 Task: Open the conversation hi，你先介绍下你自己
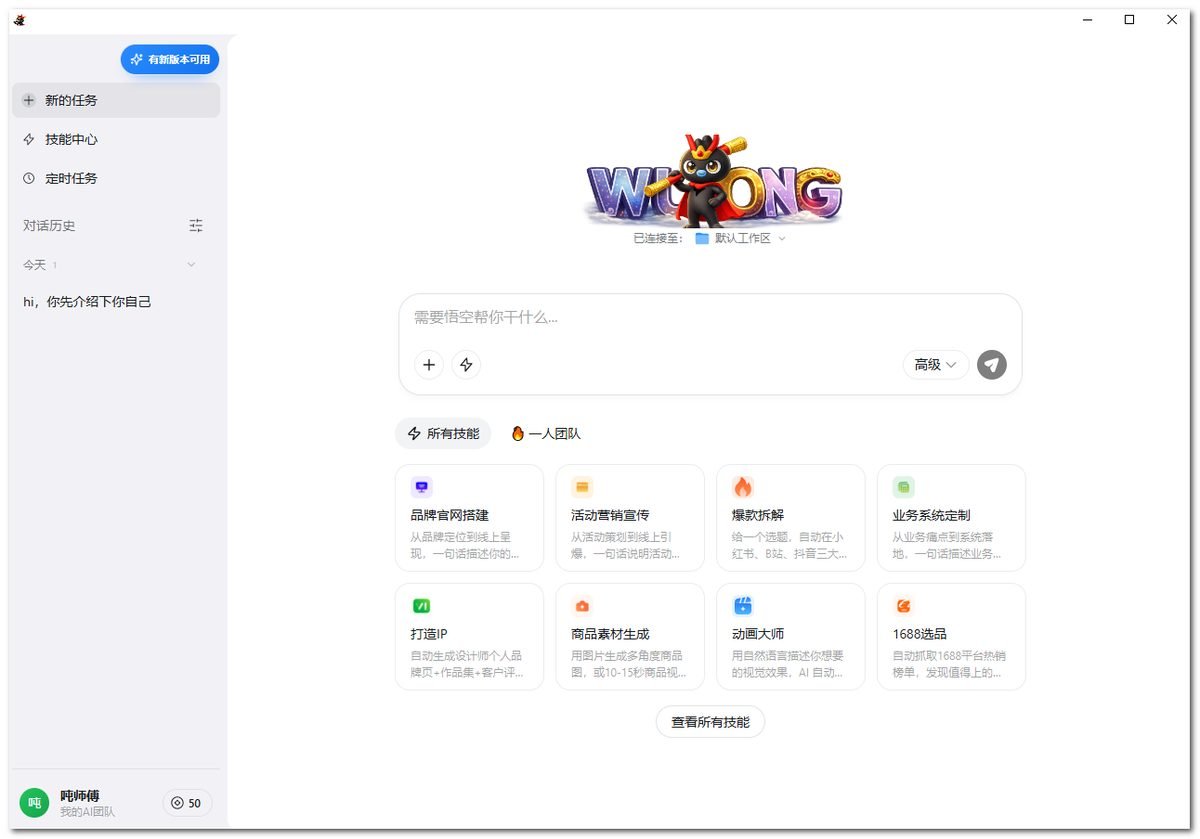116,302
